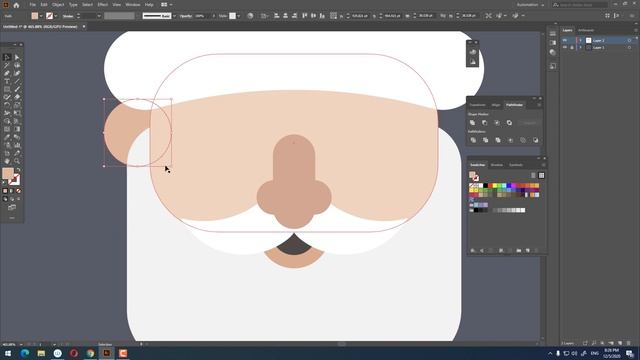Switch to the Artboards tab
Viewport: 640px width, 360px height.
(586, 30)
